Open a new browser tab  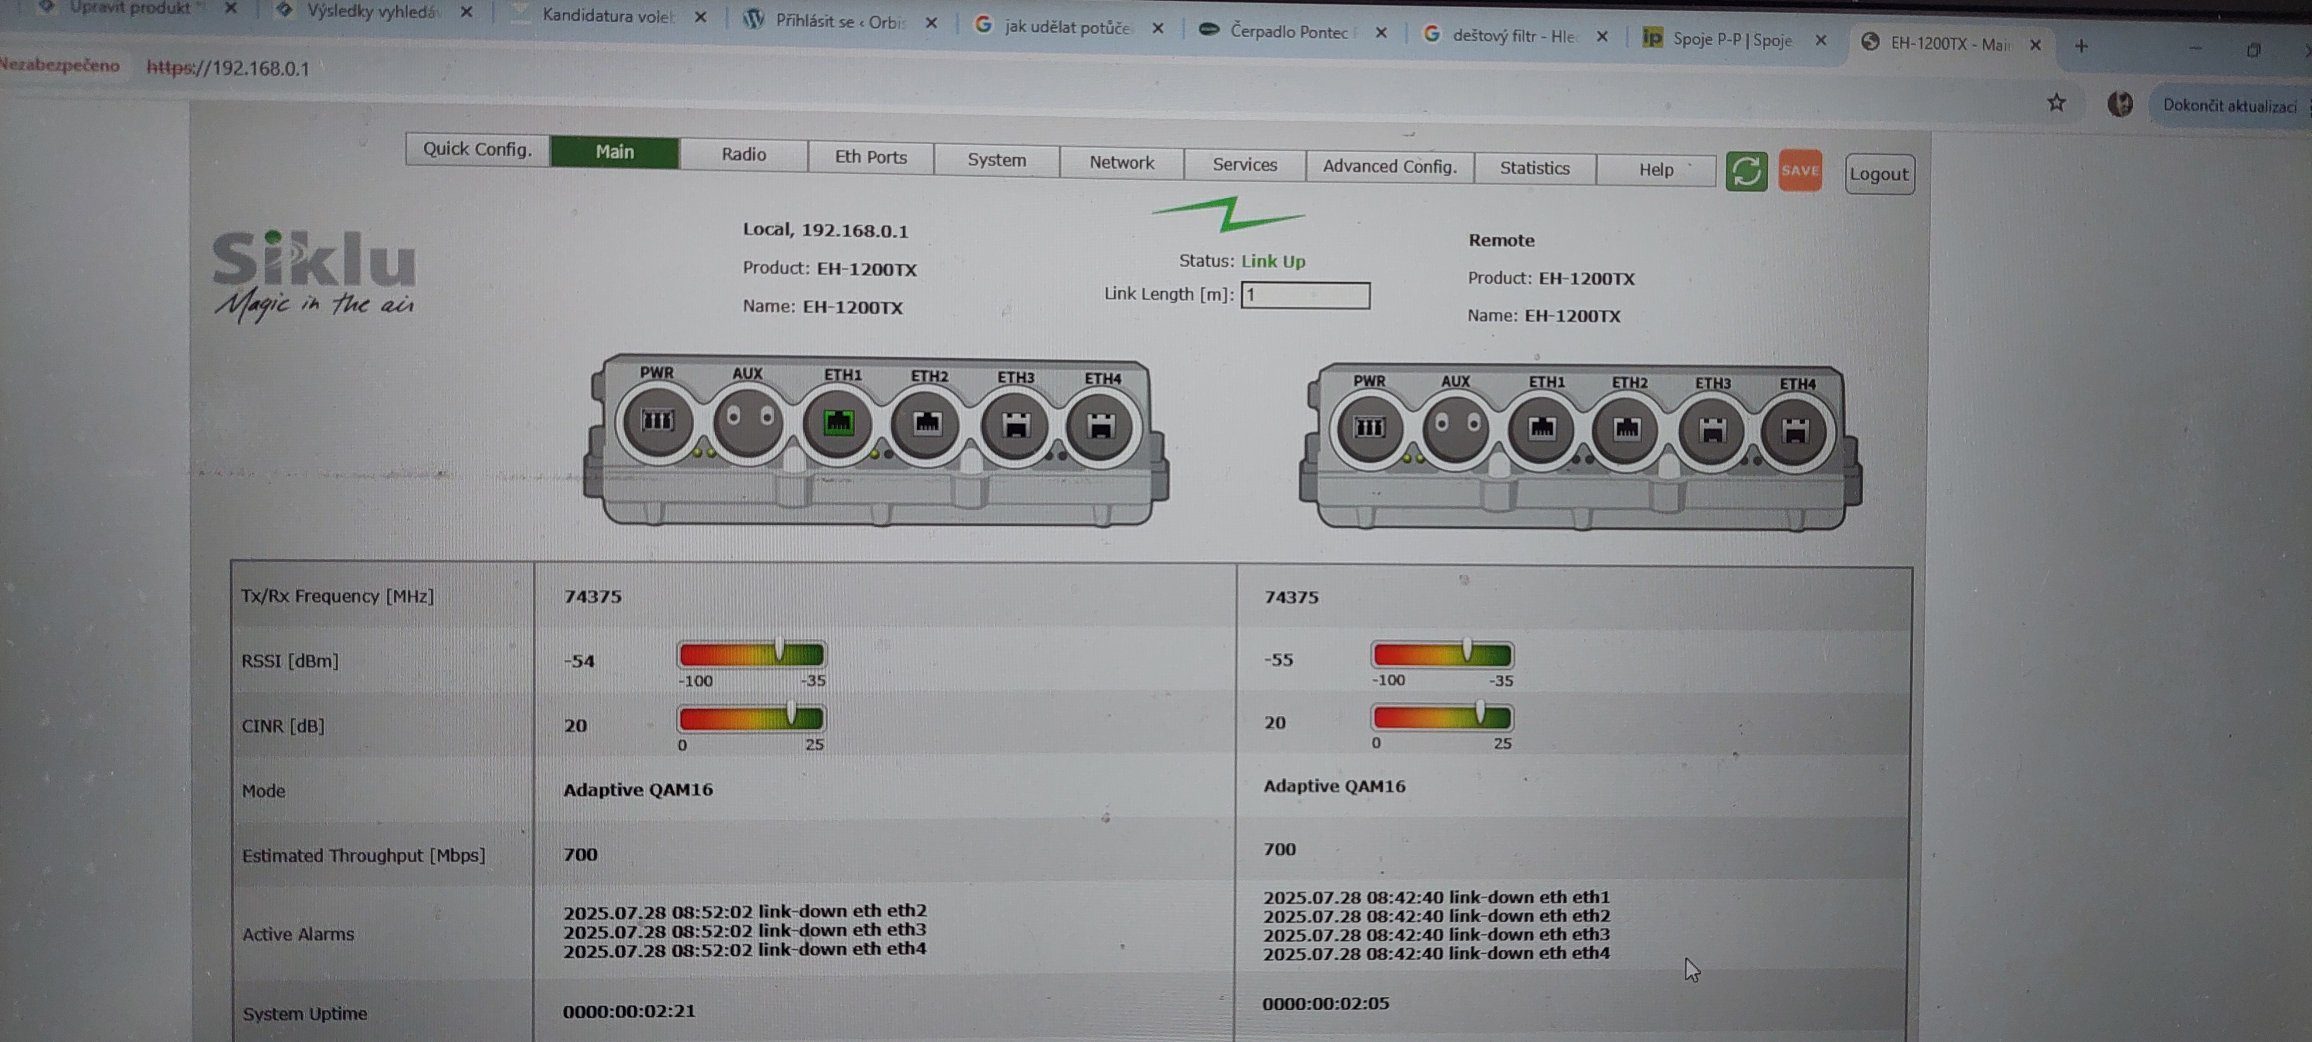[2081, 46]
